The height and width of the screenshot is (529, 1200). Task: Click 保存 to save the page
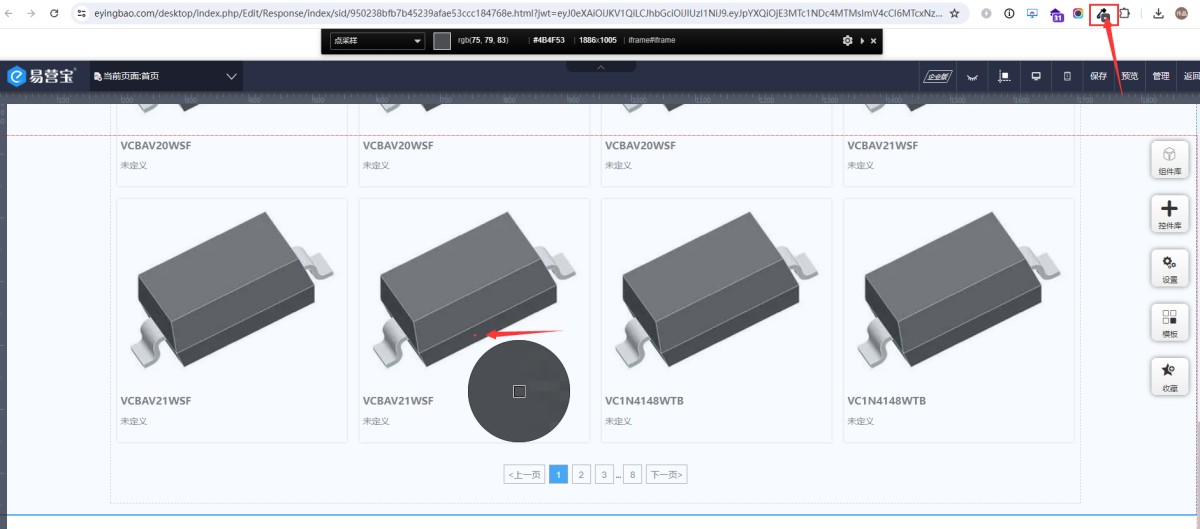(1098, 76)
